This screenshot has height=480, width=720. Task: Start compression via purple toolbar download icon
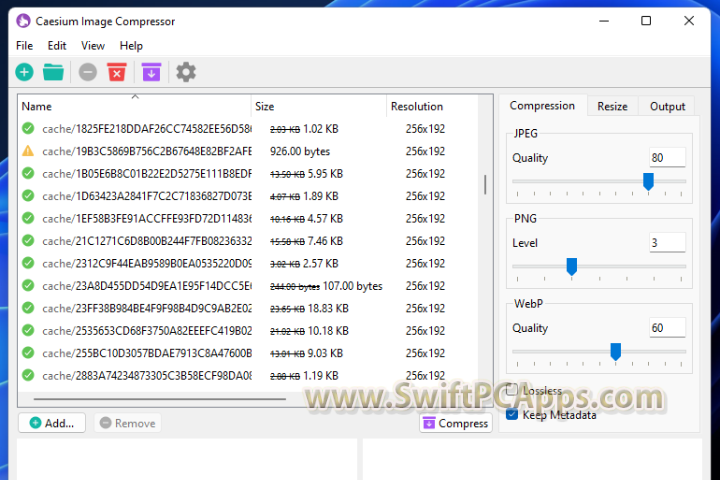click(151, 72)
